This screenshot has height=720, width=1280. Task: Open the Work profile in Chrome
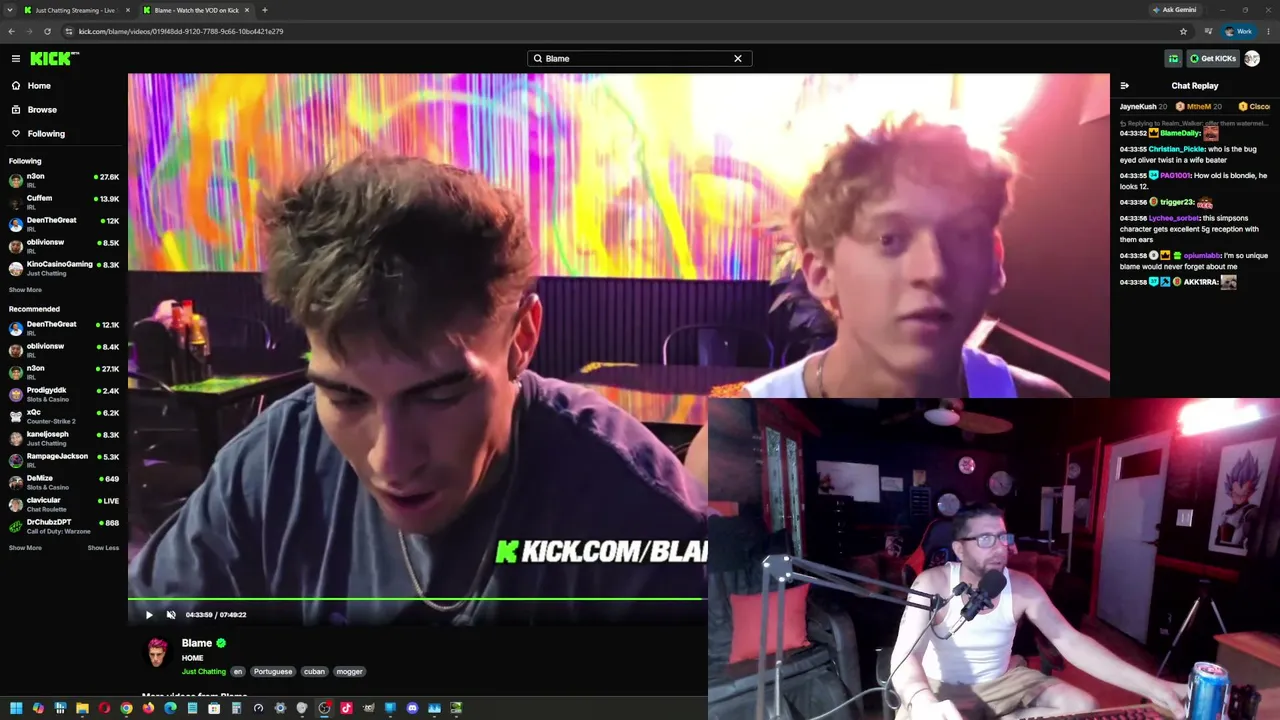(1238, 31)
